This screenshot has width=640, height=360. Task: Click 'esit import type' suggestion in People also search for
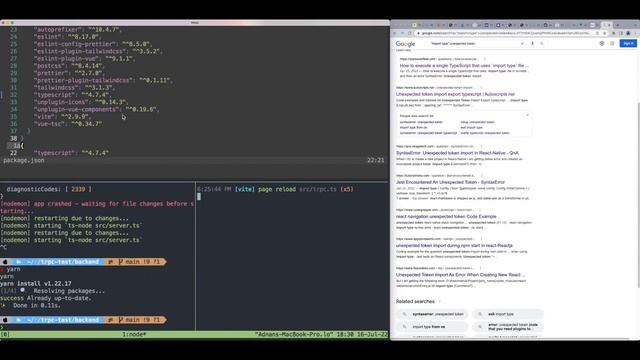tap(471, 127)
